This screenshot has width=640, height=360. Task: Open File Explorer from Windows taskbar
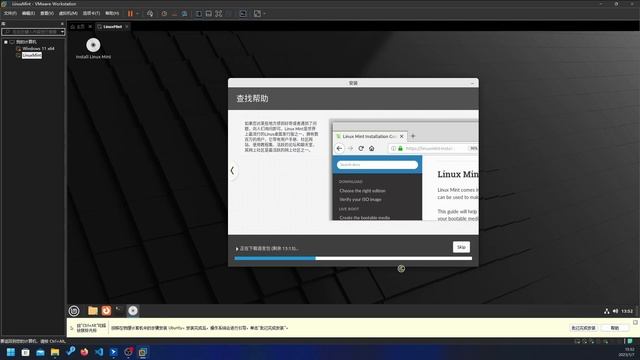55,352
